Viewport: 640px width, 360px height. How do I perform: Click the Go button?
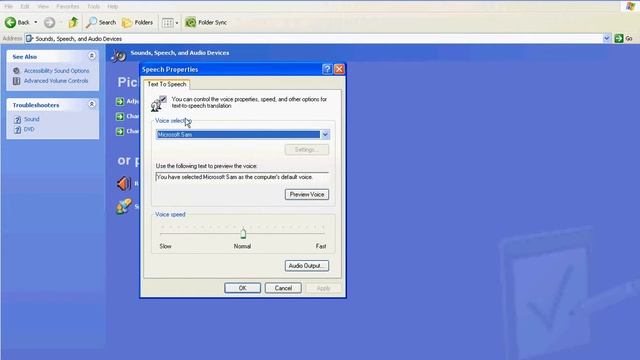point(624,38)
